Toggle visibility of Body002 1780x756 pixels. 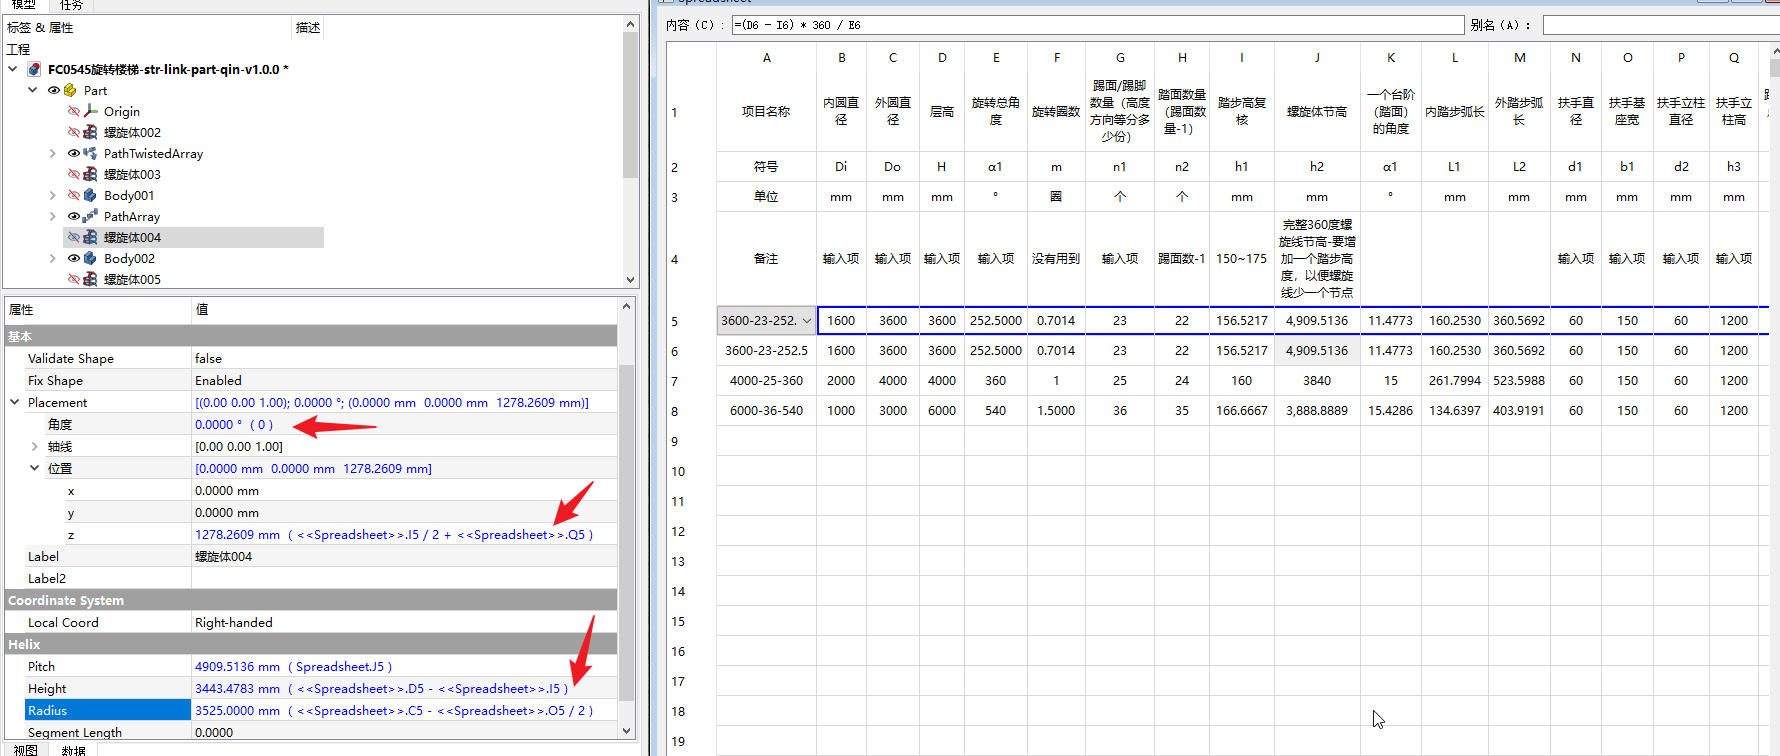(74, 258)
